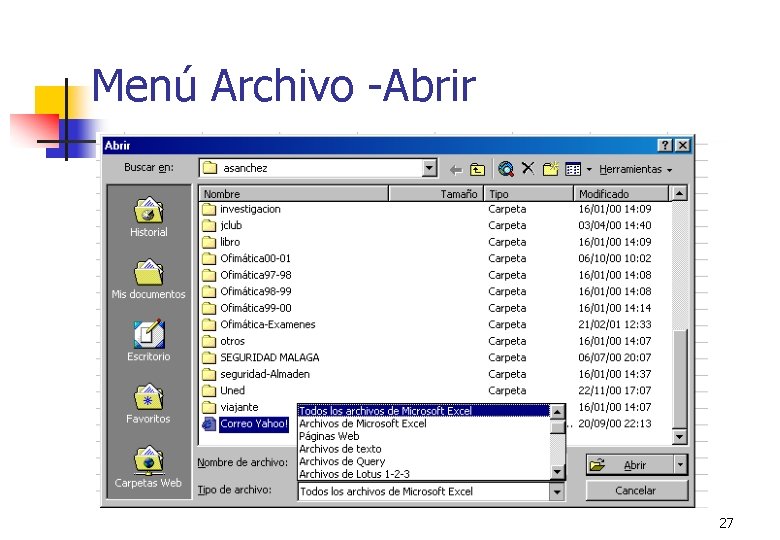Select the viajante folder icon
Image resolution: width=780 pixels, height=540 pixels.
[209, 407]
